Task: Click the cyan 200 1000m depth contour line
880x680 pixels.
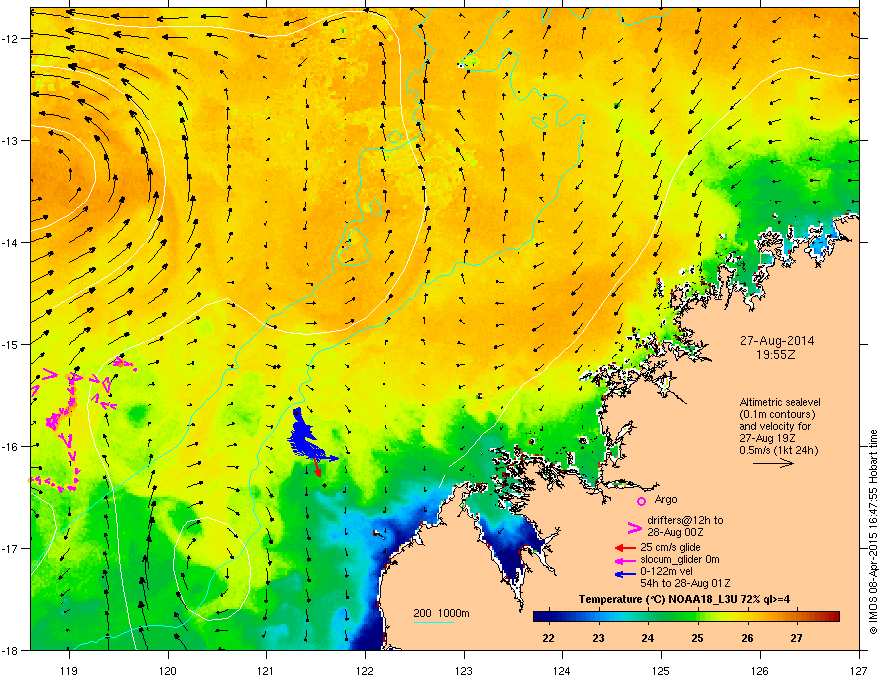Action: [433, 623]
